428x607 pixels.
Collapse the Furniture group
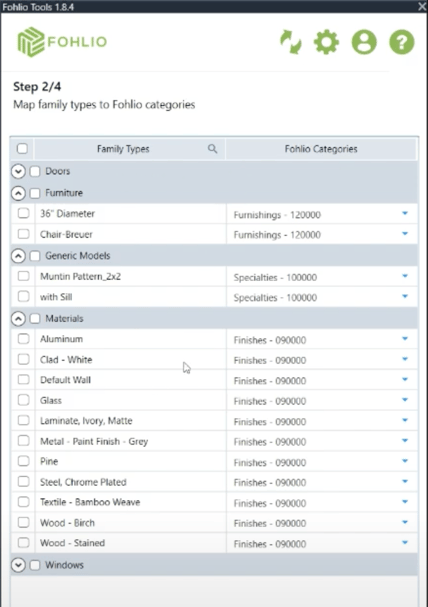[x=18, y=193]
